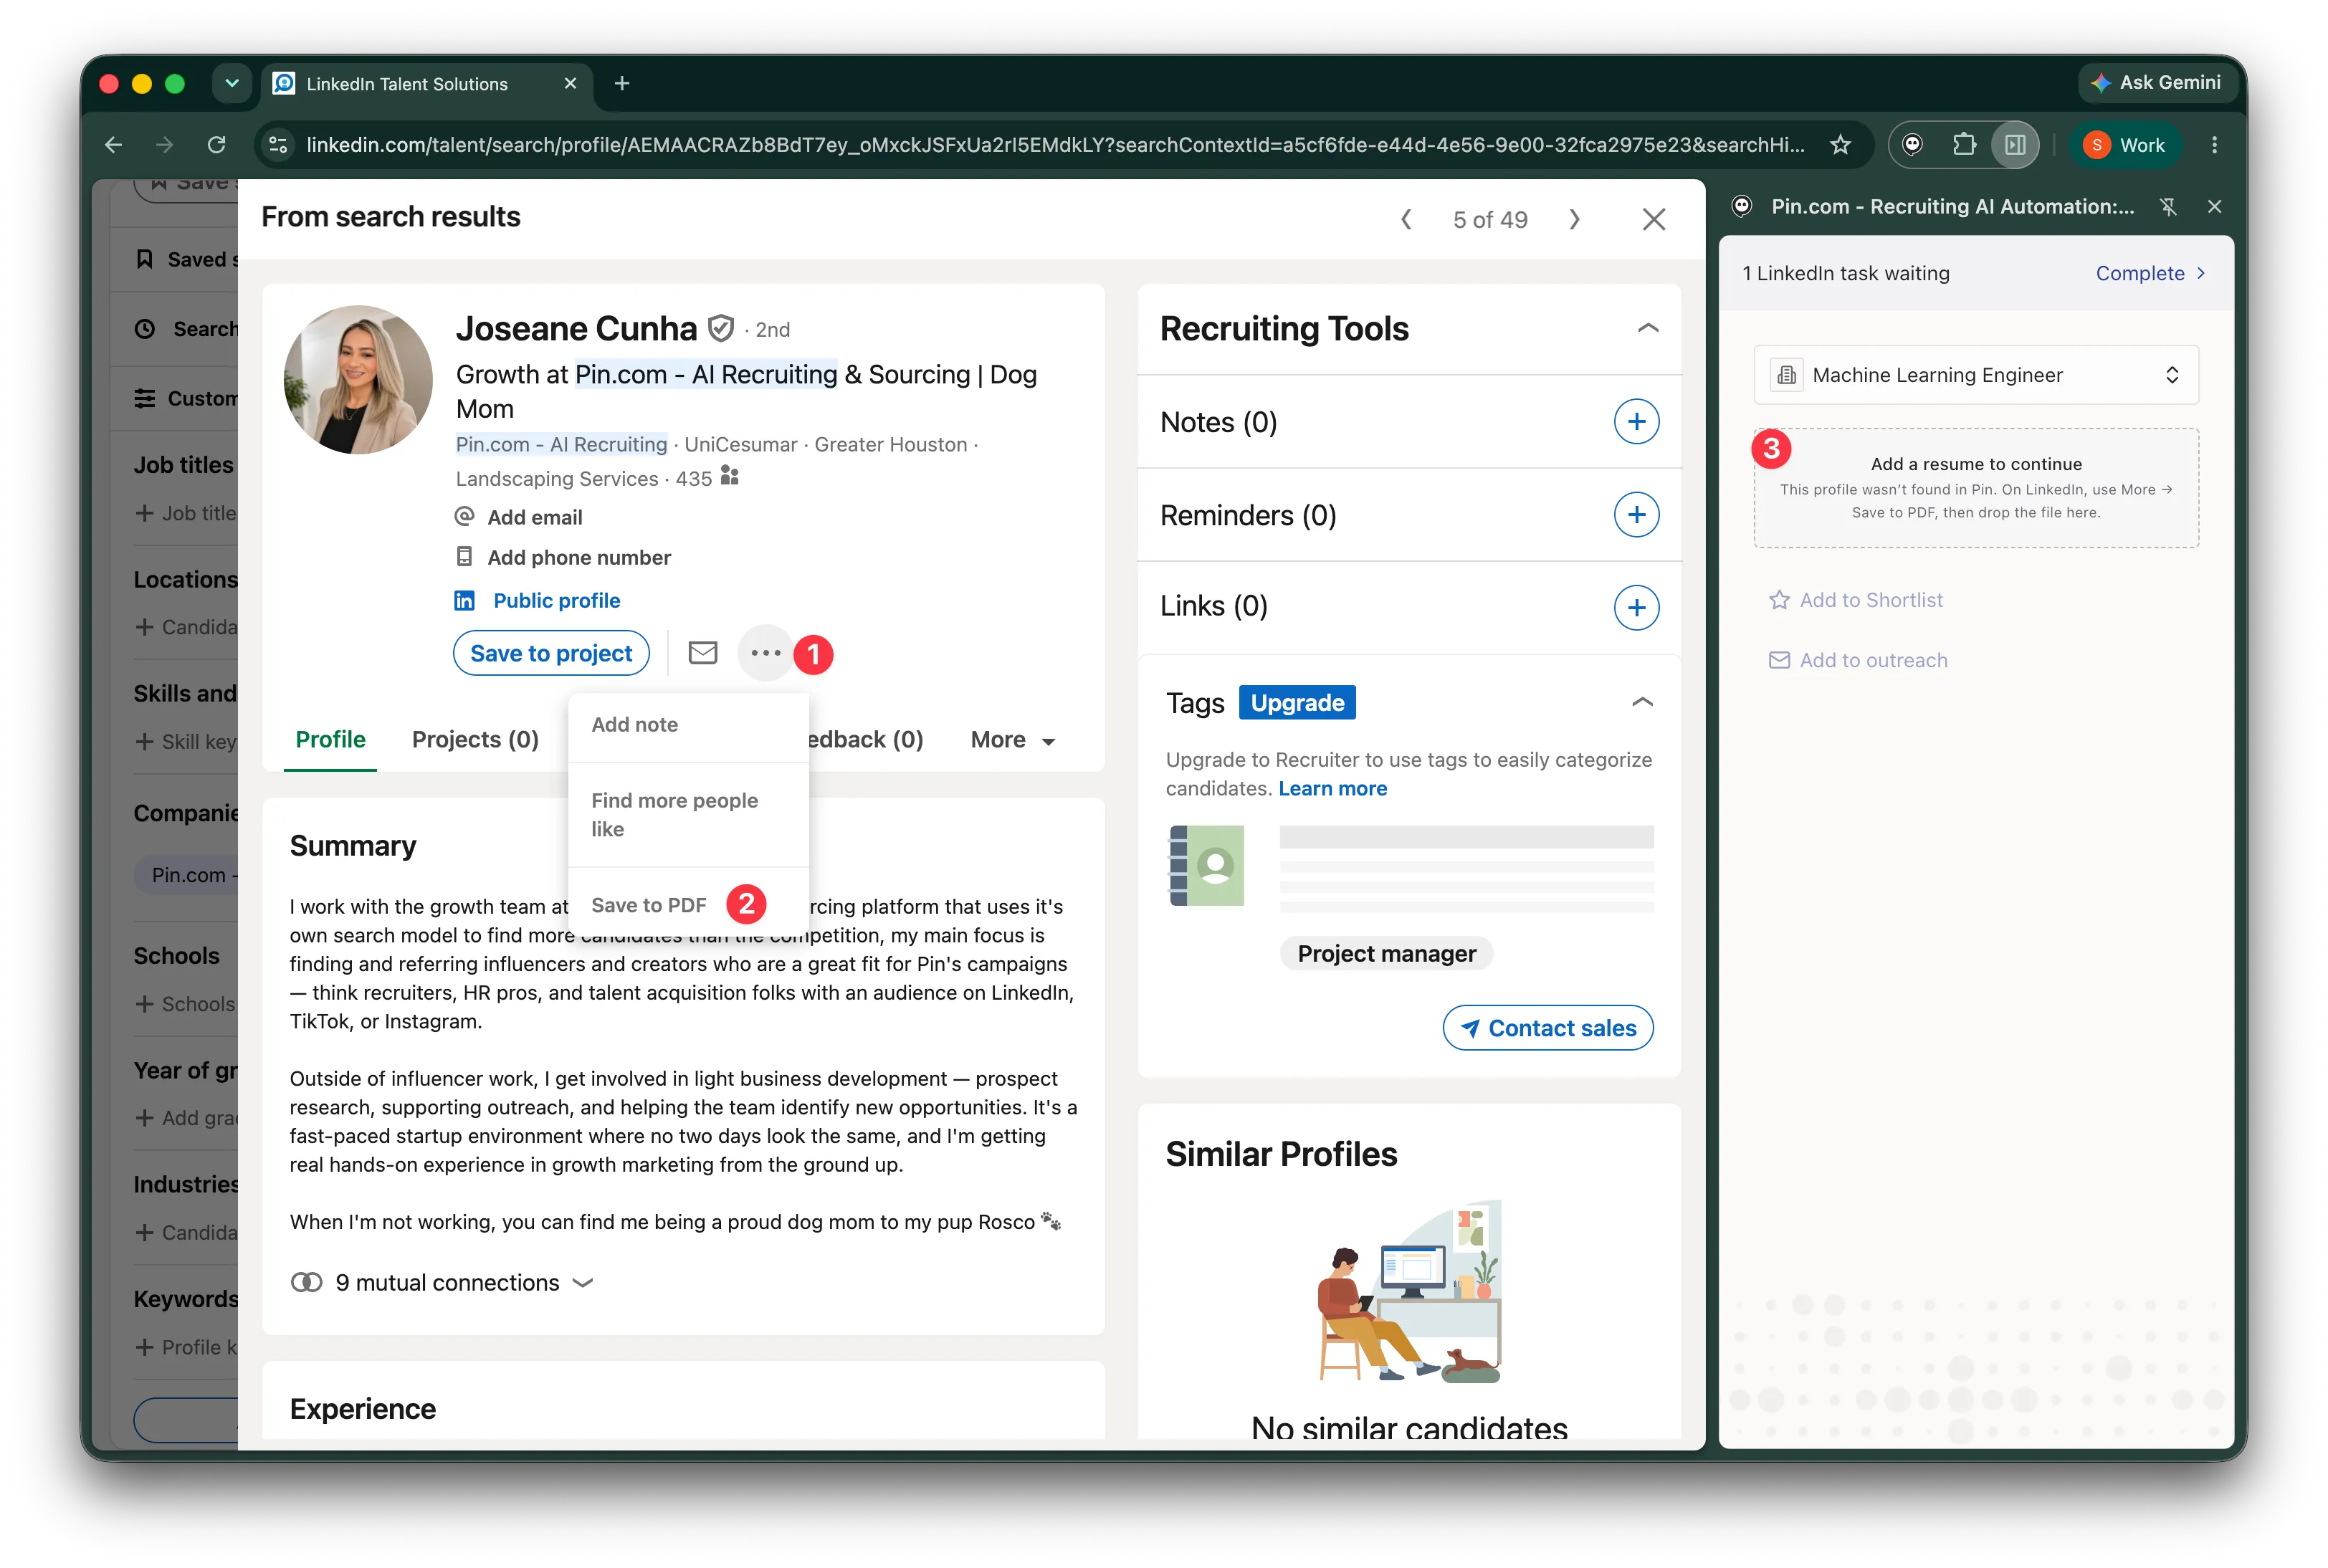
Task: Add a link with plus icon
Action: (1636, 607)
